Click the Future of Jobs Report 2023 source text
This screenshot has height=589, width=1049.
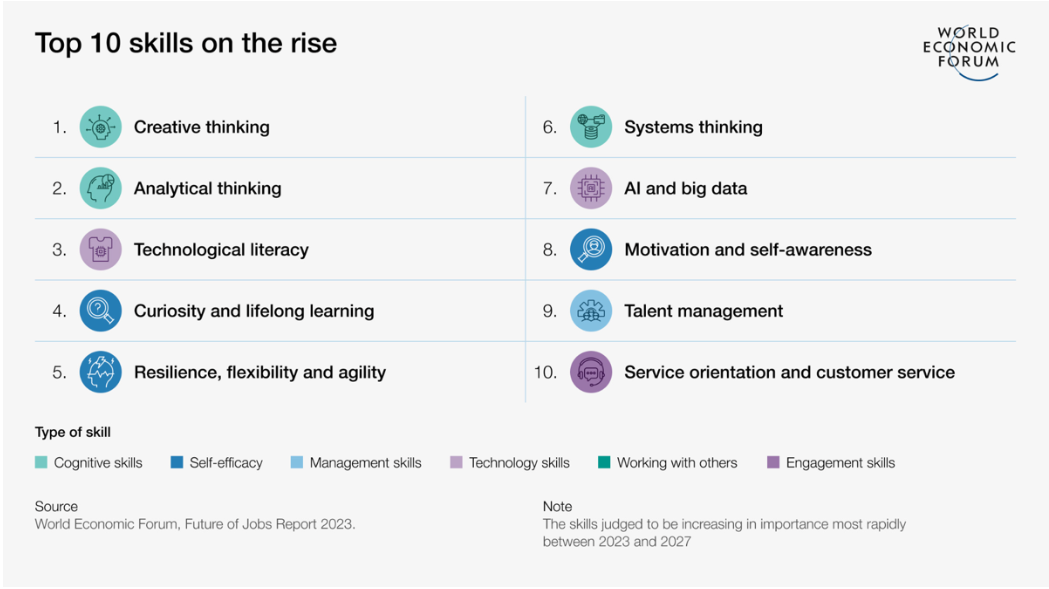195,524
